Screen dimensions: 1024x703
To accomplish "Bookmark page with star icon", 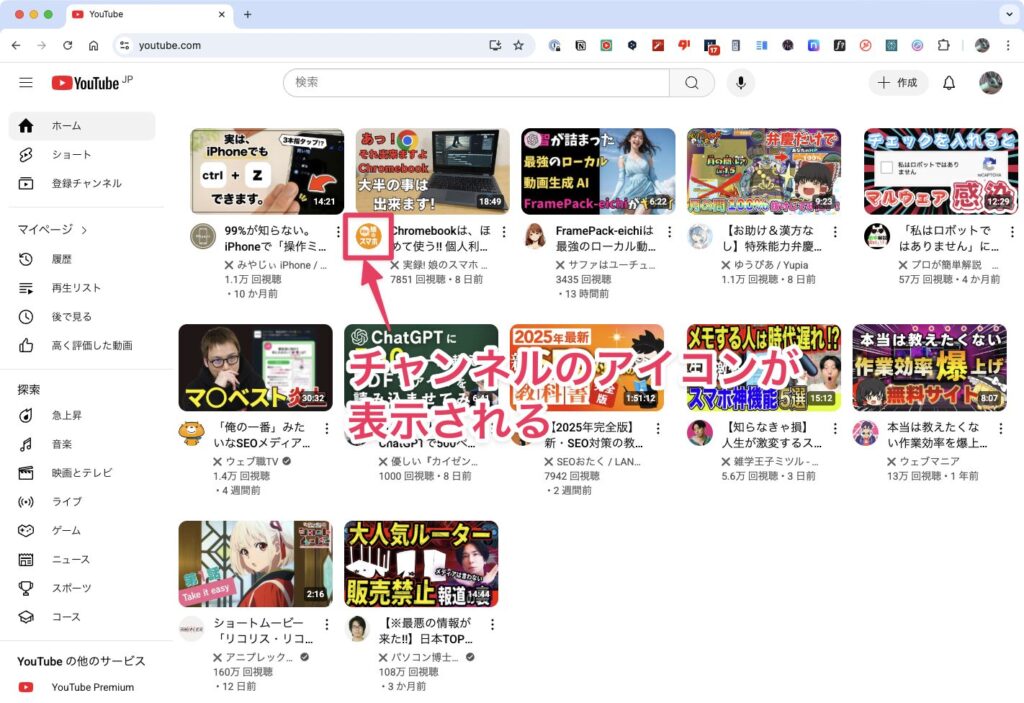I will [519, 45].
